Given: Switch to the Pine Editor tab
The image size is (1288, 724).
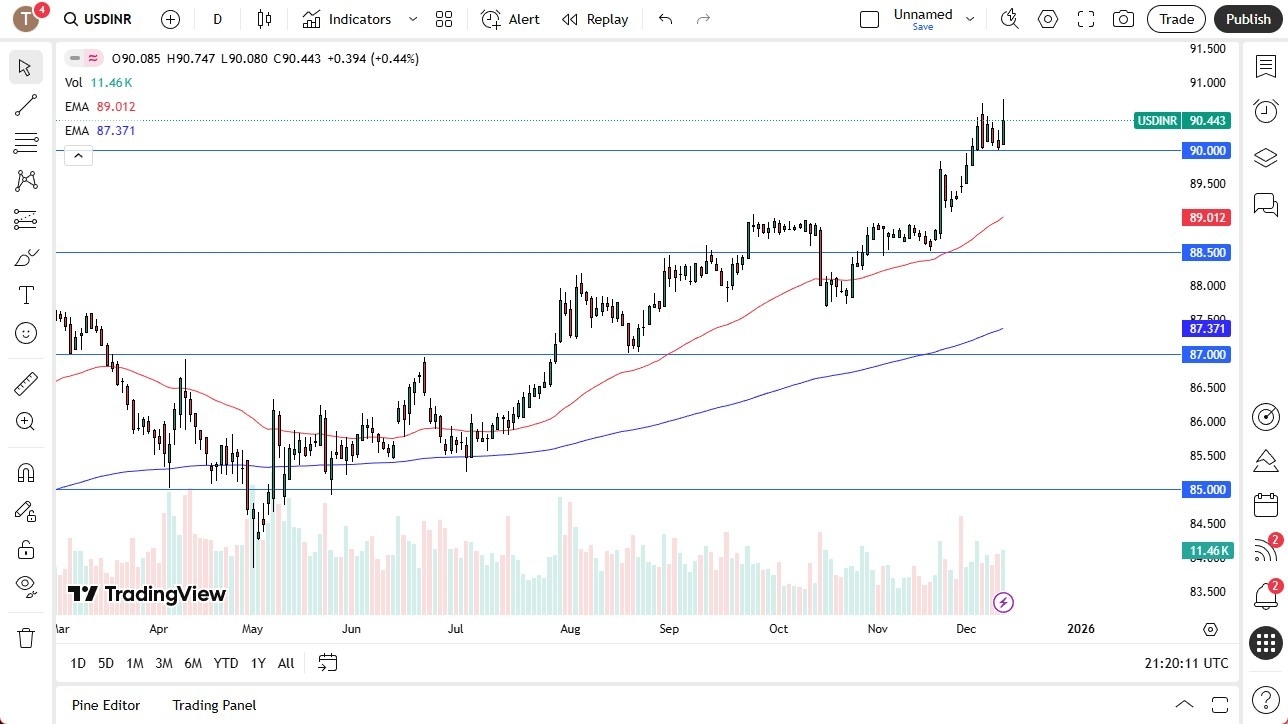Looking at the screenshot, I should coord(105,705).
